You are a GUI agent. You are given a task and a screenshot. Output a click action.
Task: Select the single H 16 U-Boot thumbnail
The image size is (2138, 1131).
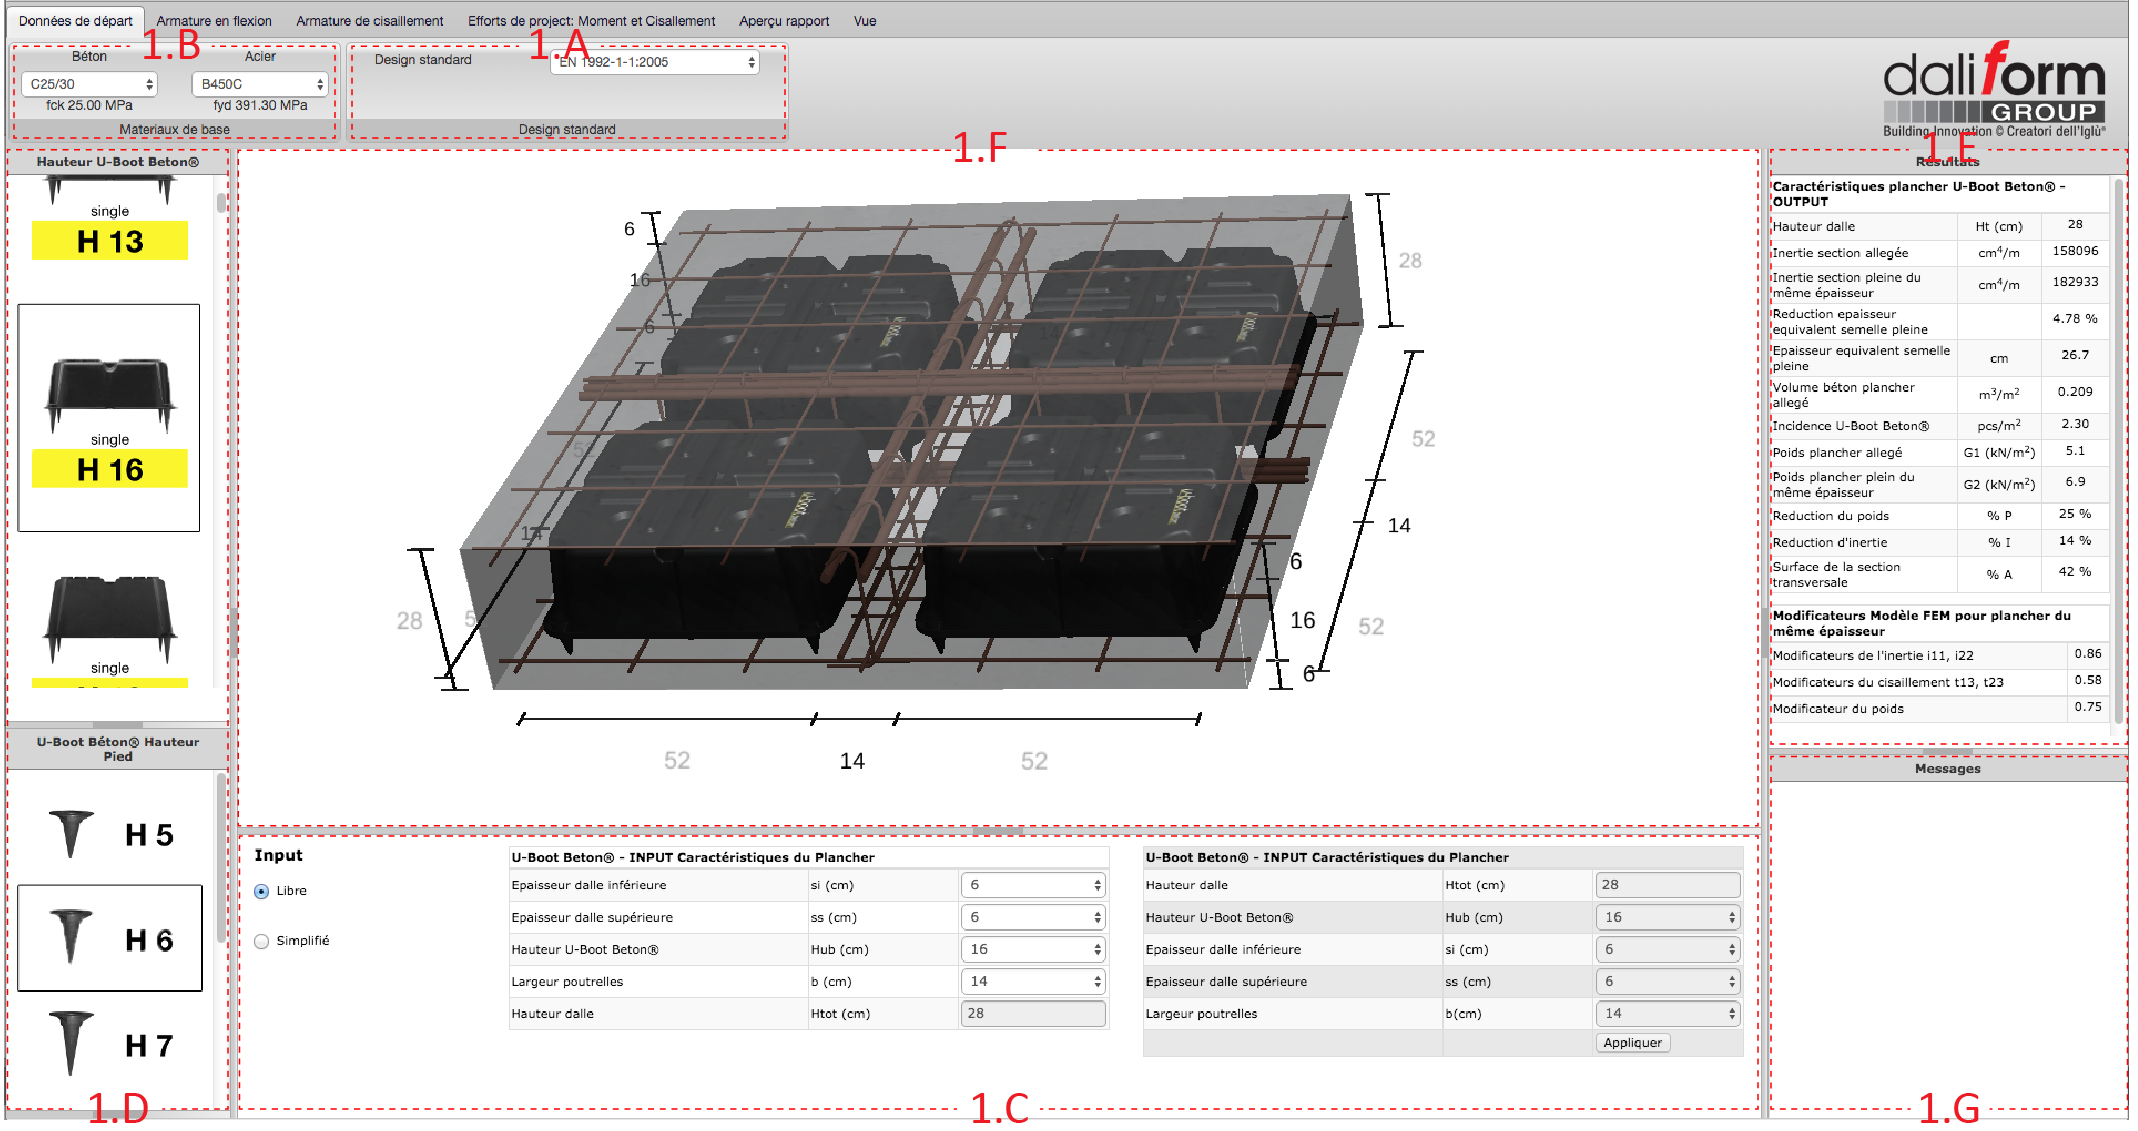109,418
